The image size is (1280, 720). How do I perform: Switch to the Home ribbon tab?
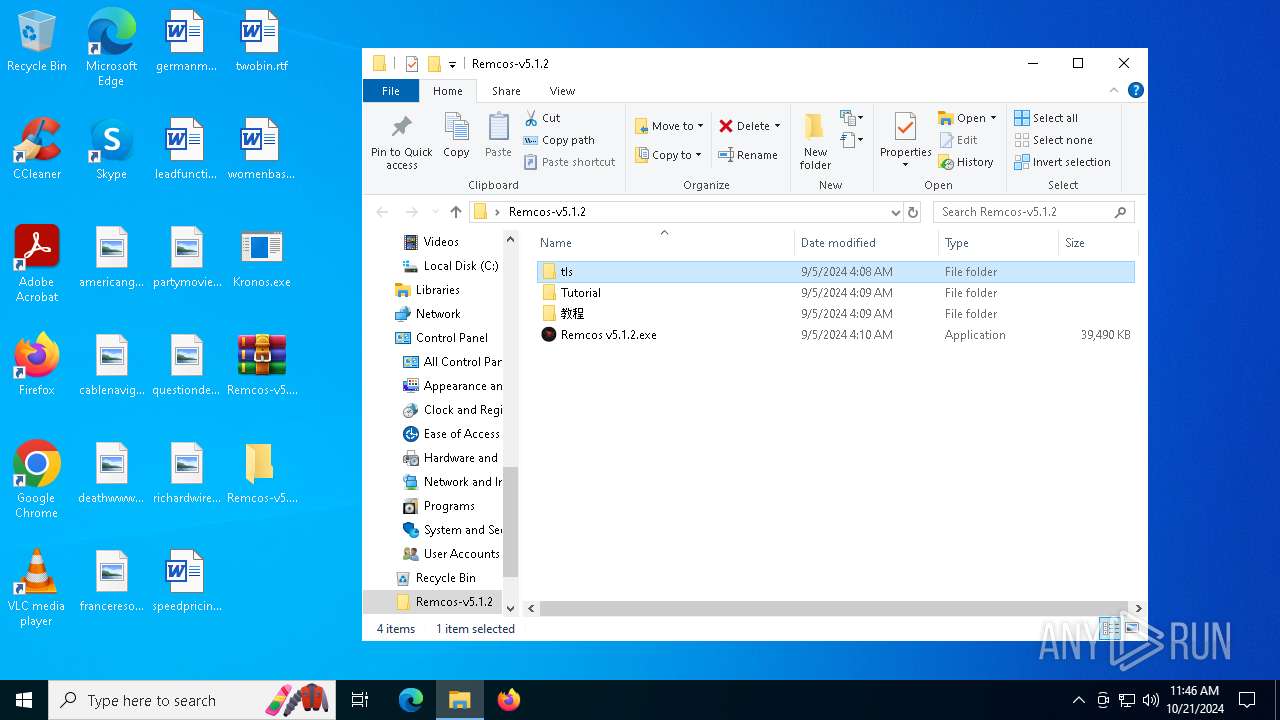(x=448, y=91)
